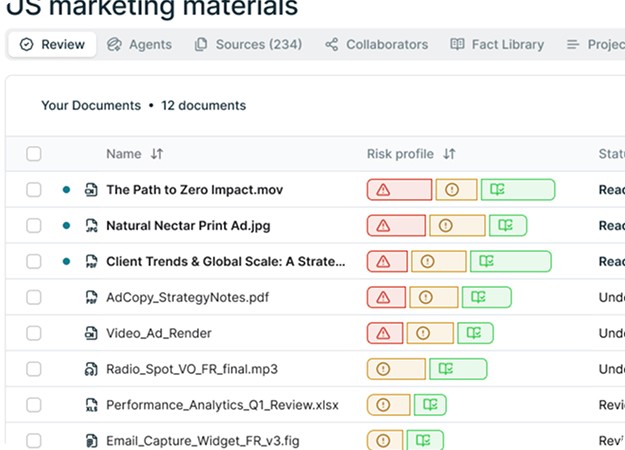The width and height of the screenshot is (625, 450).
Task: Click the audio file icon for Radio_Spot_VO_FR_final.mp3
Action: click(x=91, y=370)
